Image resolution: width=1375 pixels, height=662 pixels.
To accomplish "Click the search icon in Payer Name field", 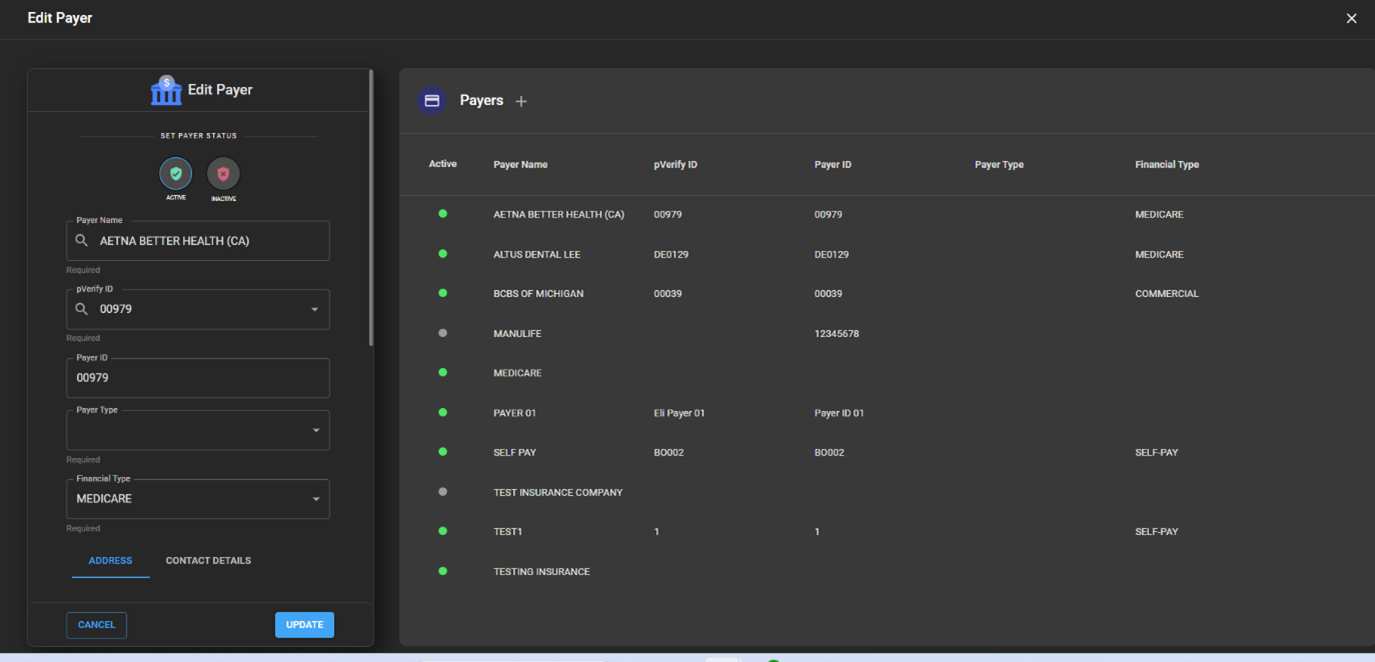I will pyautogui.click(x=82, y=241).
